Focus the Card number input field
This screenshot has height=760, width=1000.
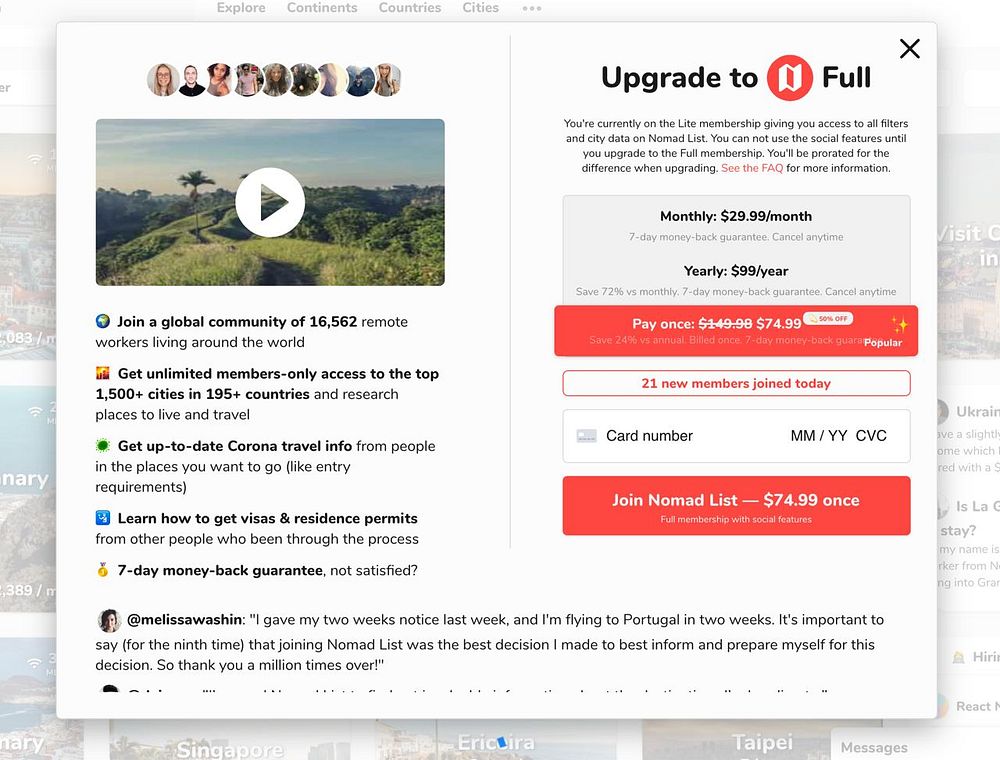pos(736,436)
